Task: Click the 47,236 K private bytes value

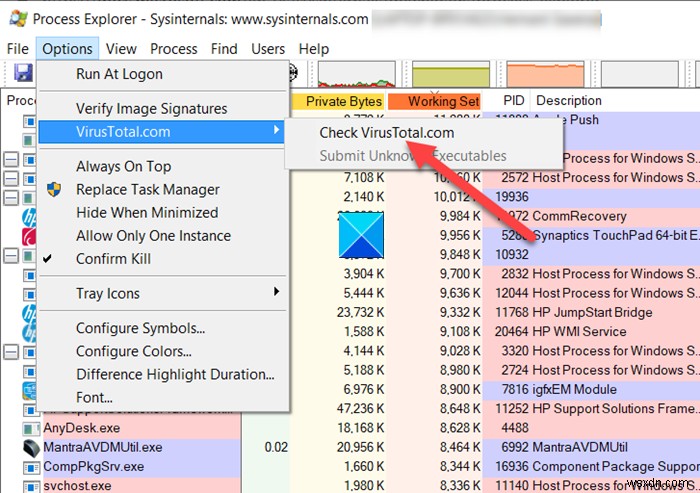Action: [361, 409]
